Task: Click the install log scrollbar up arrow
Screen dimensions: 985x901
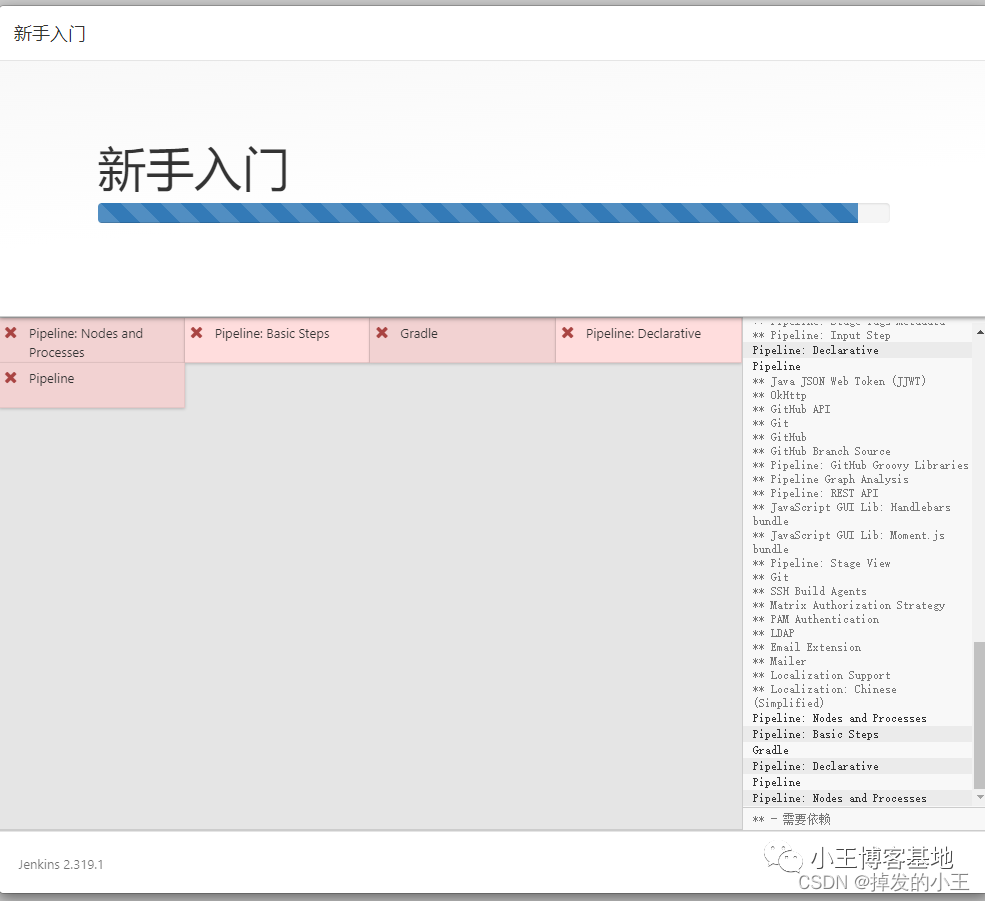Action: coord(979,332)
